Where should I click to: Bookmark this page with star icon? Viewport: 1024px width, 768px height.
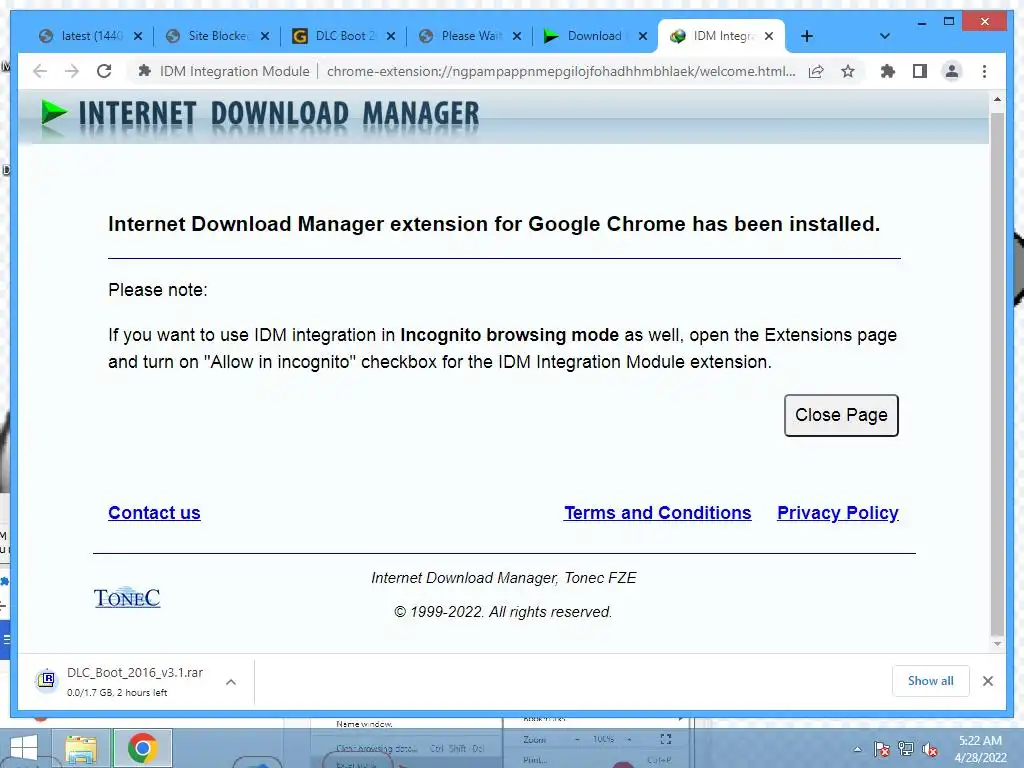pos(848,71)
